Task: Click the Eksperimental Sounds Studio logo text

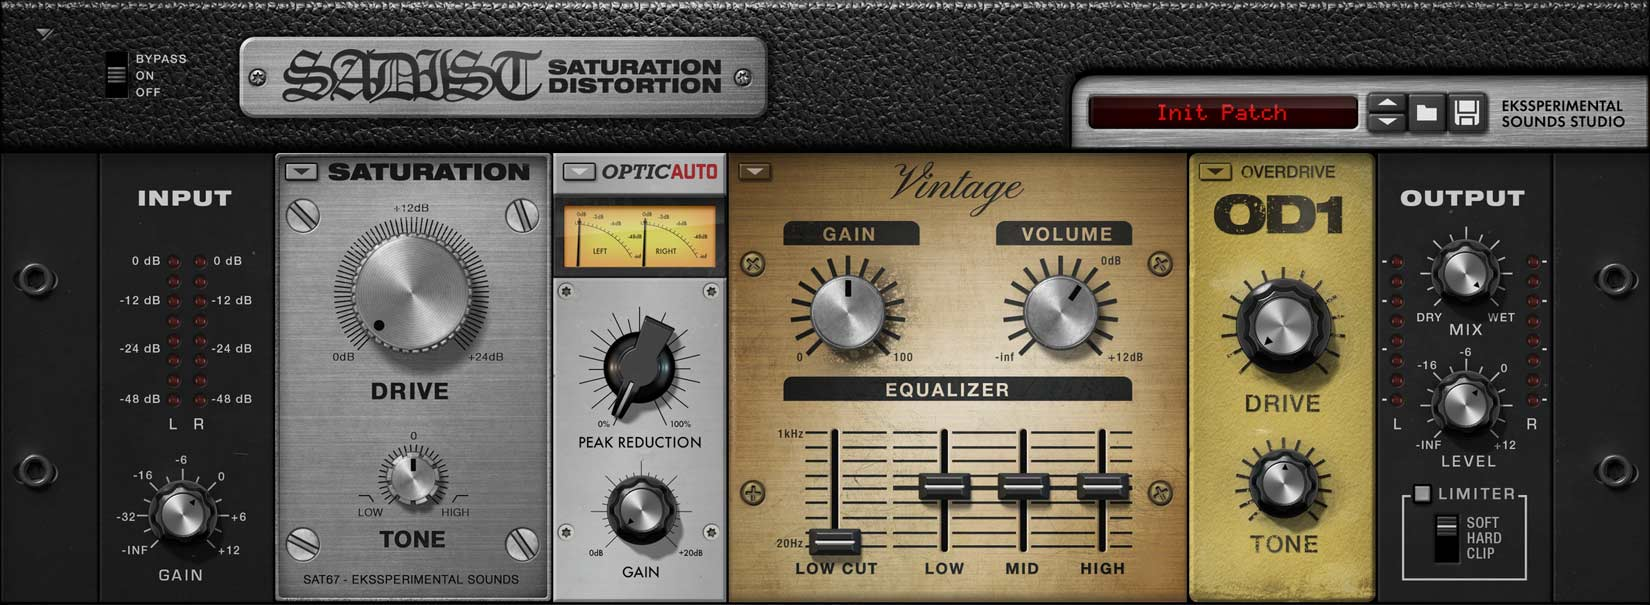Action: tap(1562, 113)
